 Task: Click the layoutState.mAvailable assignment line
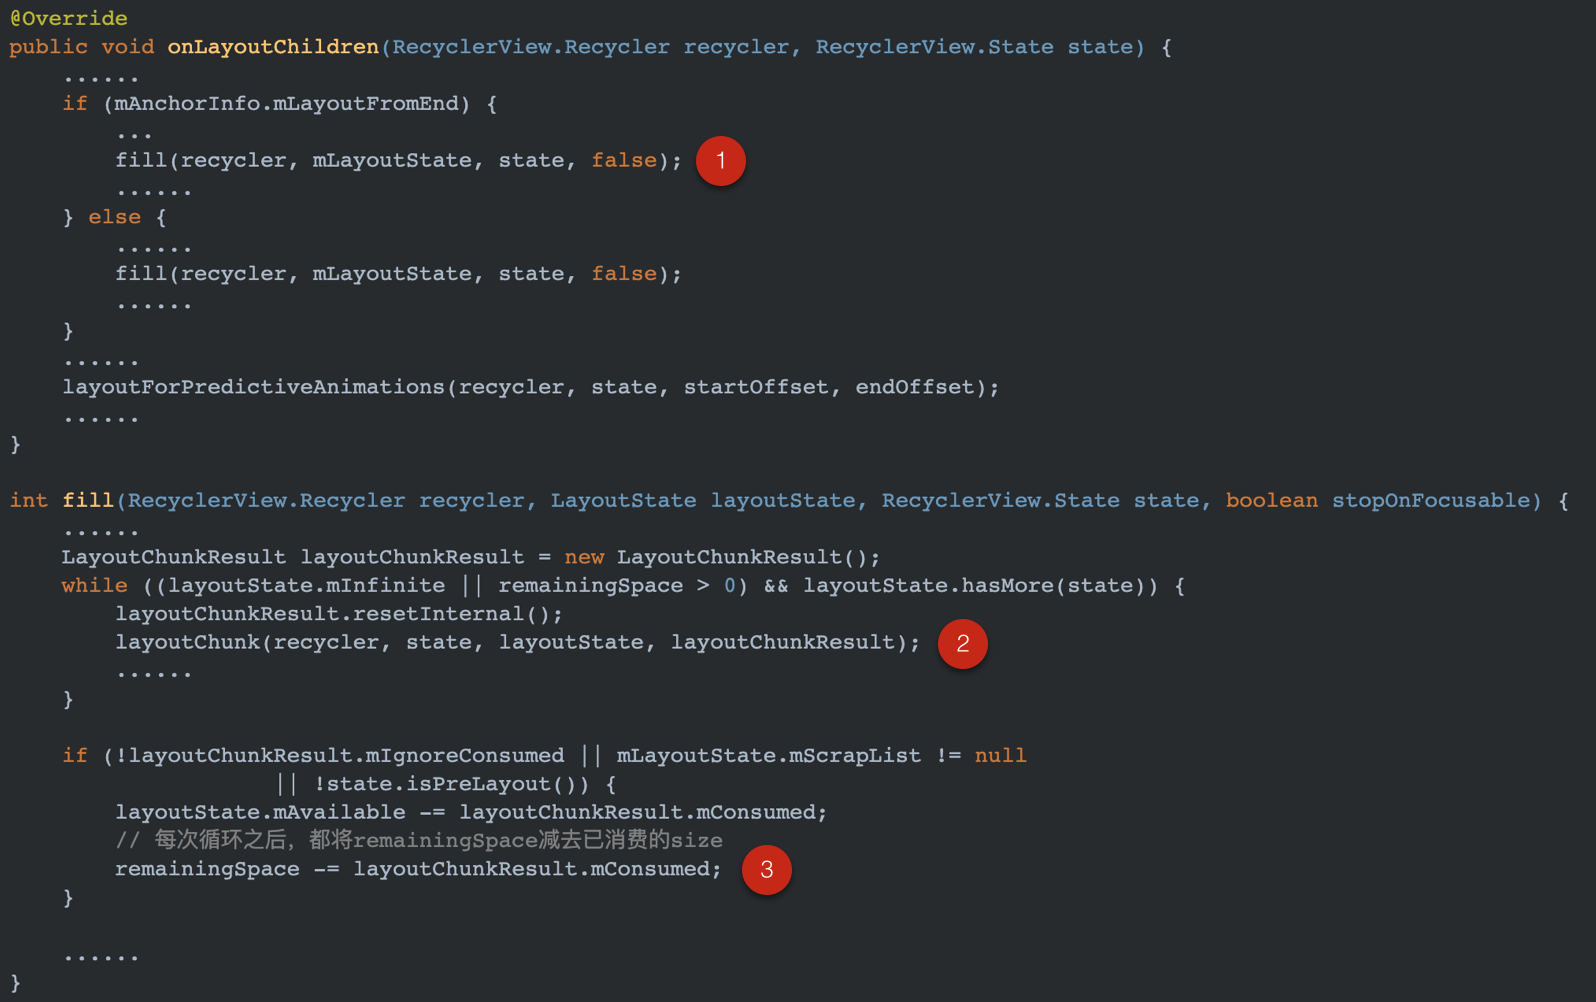471,812
